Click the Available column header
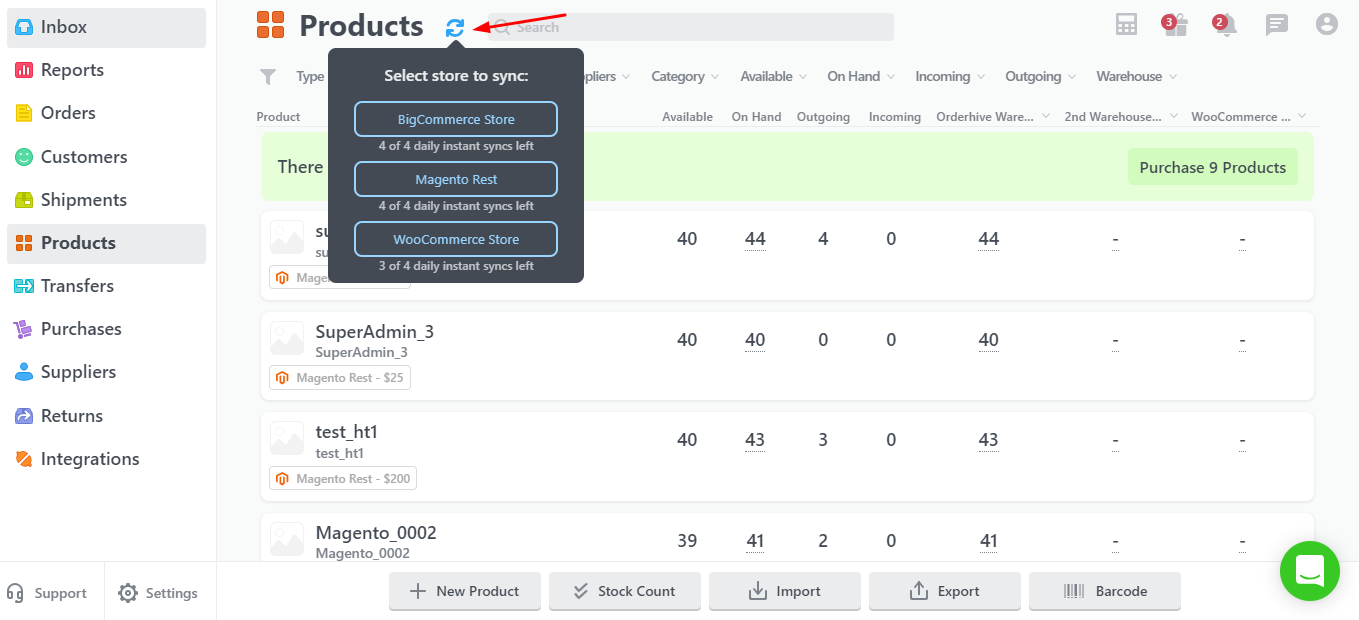 tap(687, 117)
